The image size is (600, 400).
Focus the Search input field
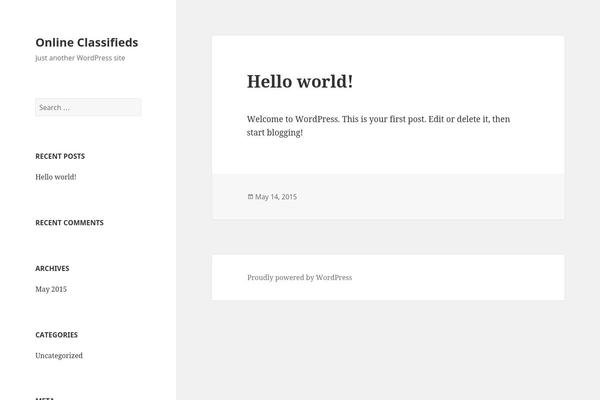tap(88, 107)
